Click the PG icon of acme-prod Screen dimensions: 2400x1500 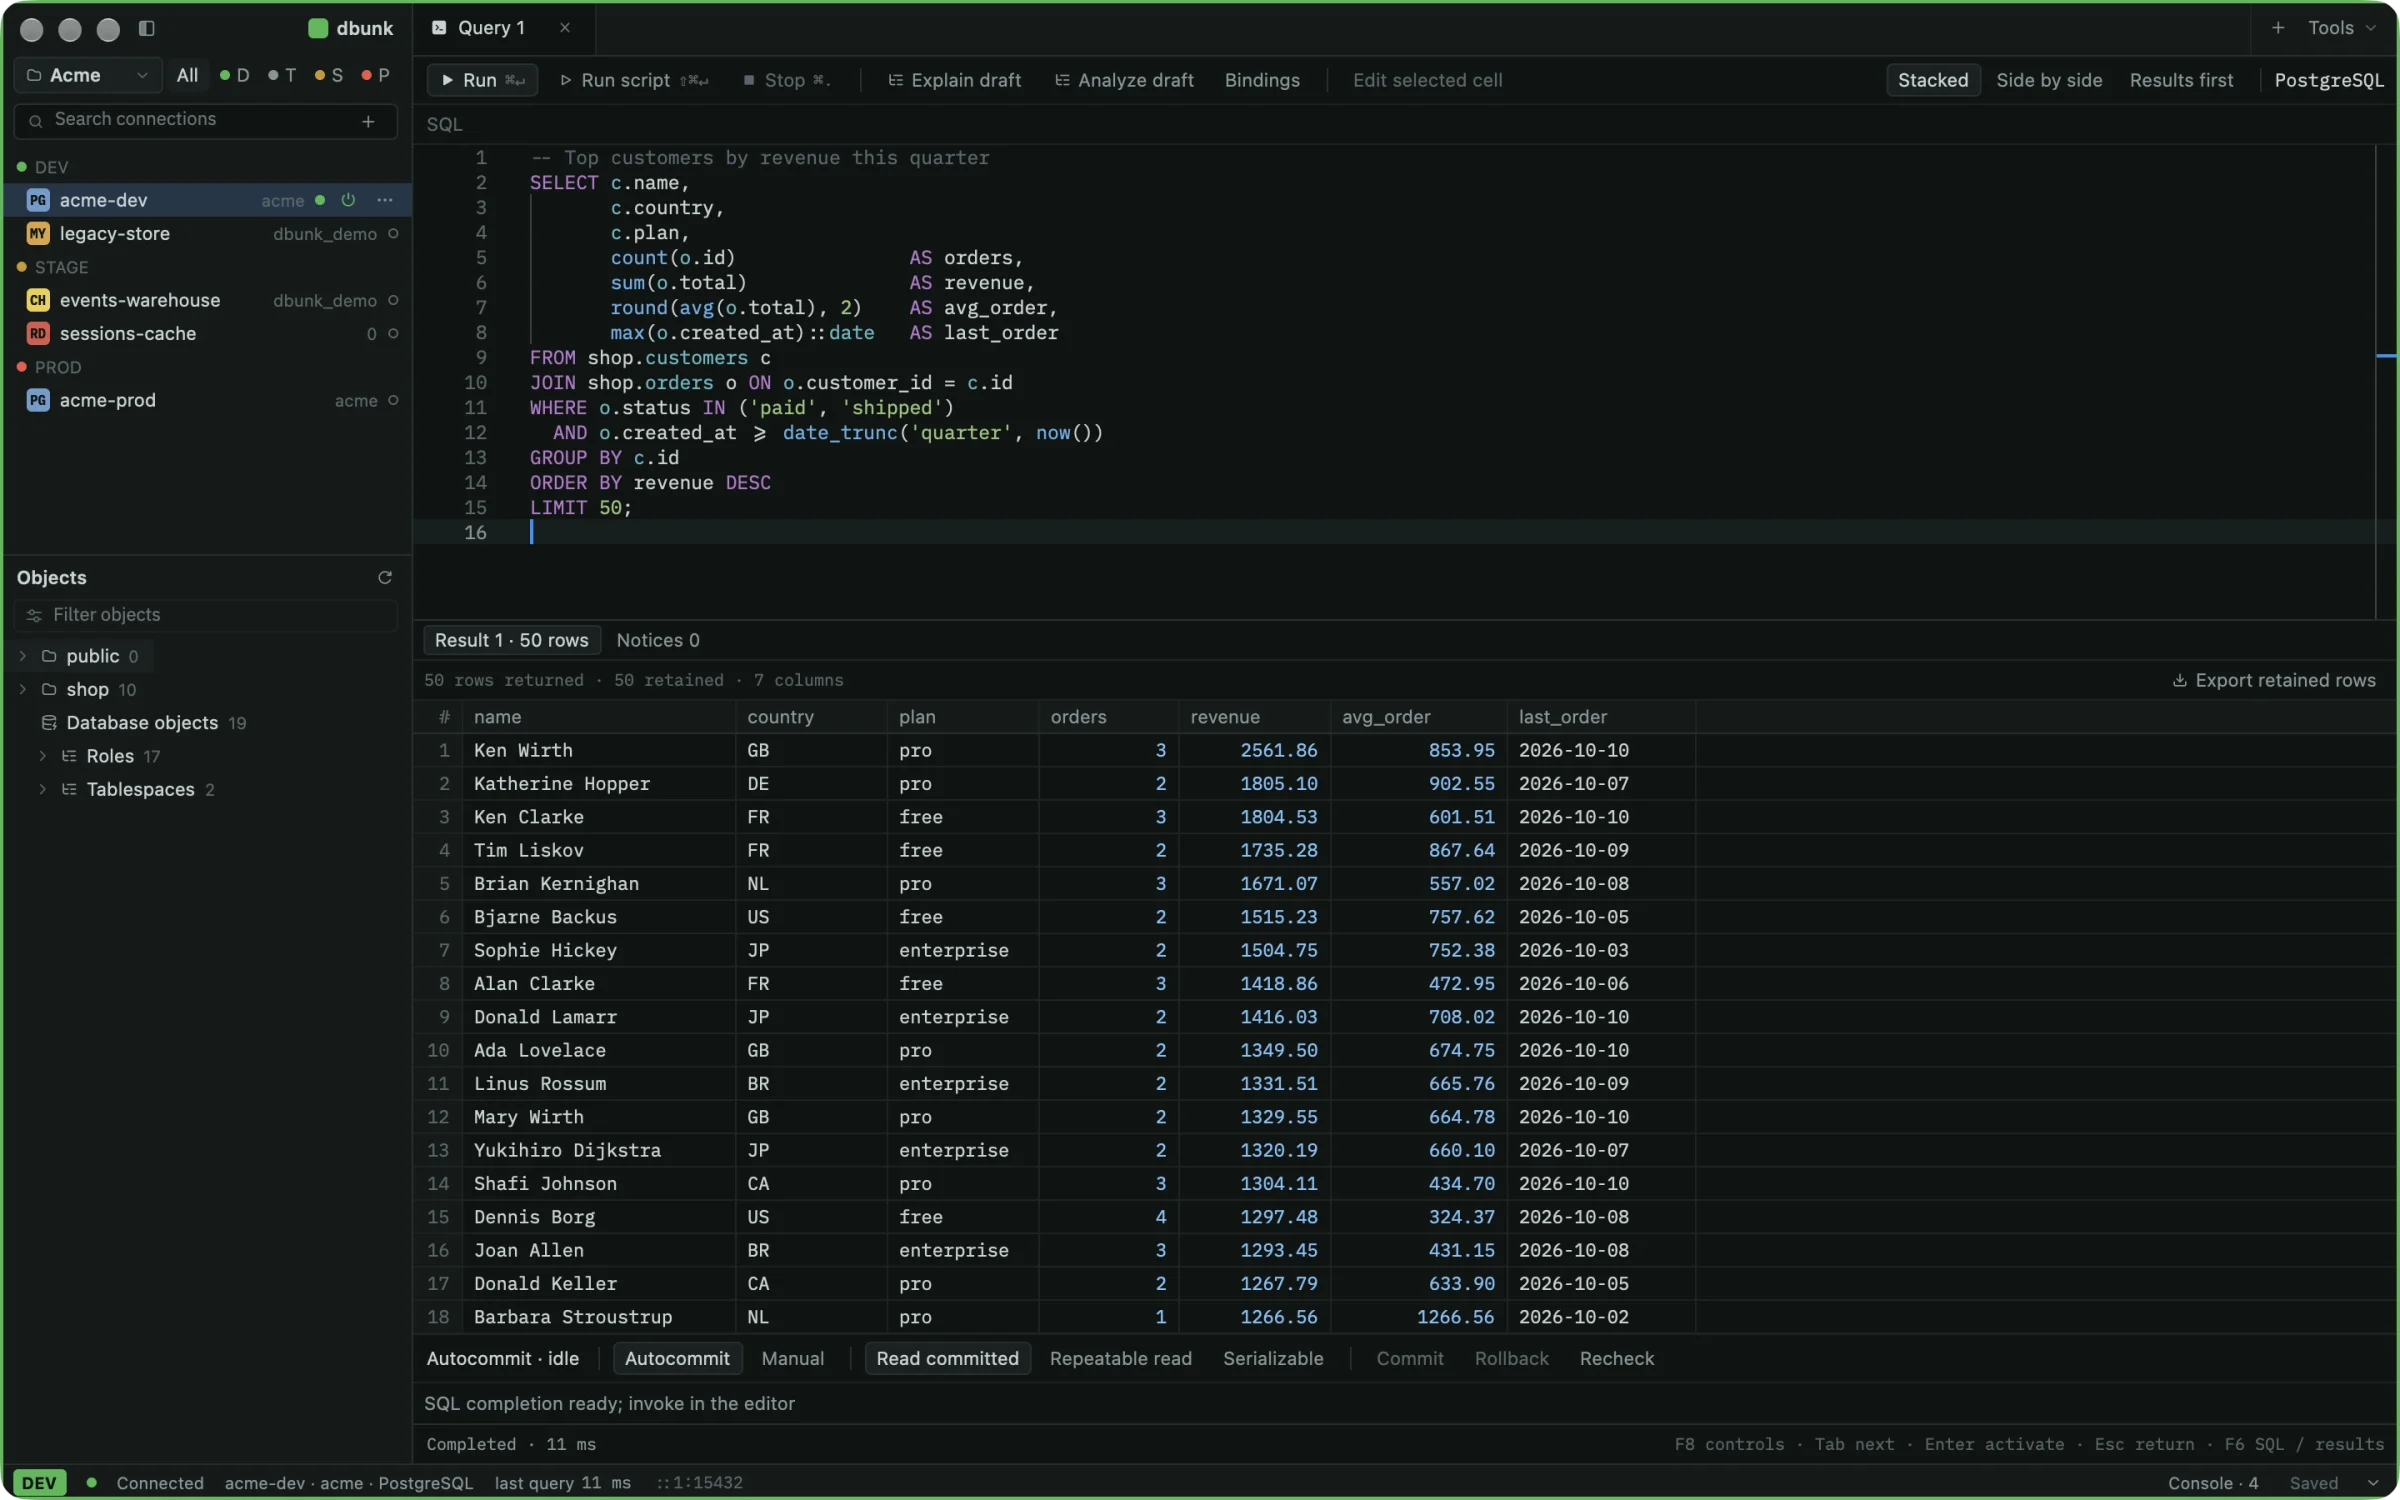(38, 400)
